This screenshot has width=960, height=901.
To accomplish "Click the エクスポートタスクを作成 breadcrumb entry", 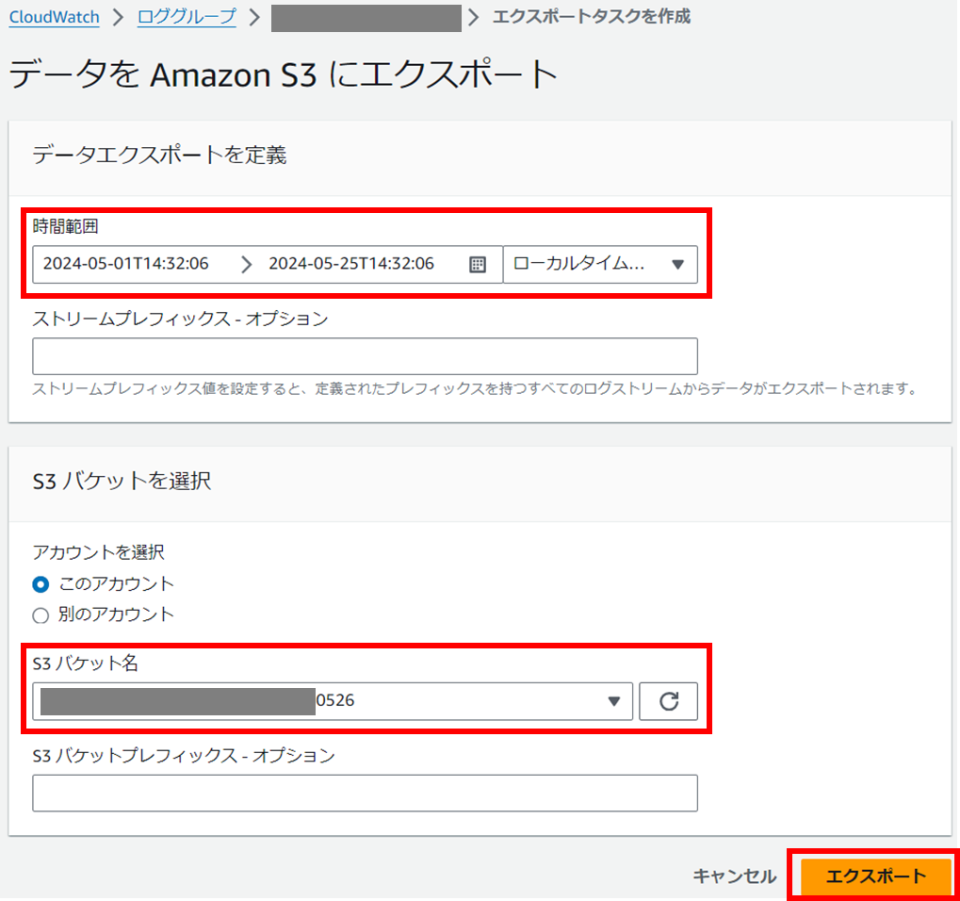I will click(594, 17).
